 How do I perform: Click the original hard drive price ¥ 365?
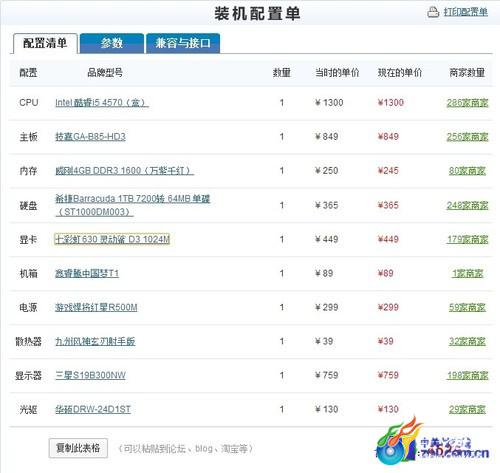[327, 205]
